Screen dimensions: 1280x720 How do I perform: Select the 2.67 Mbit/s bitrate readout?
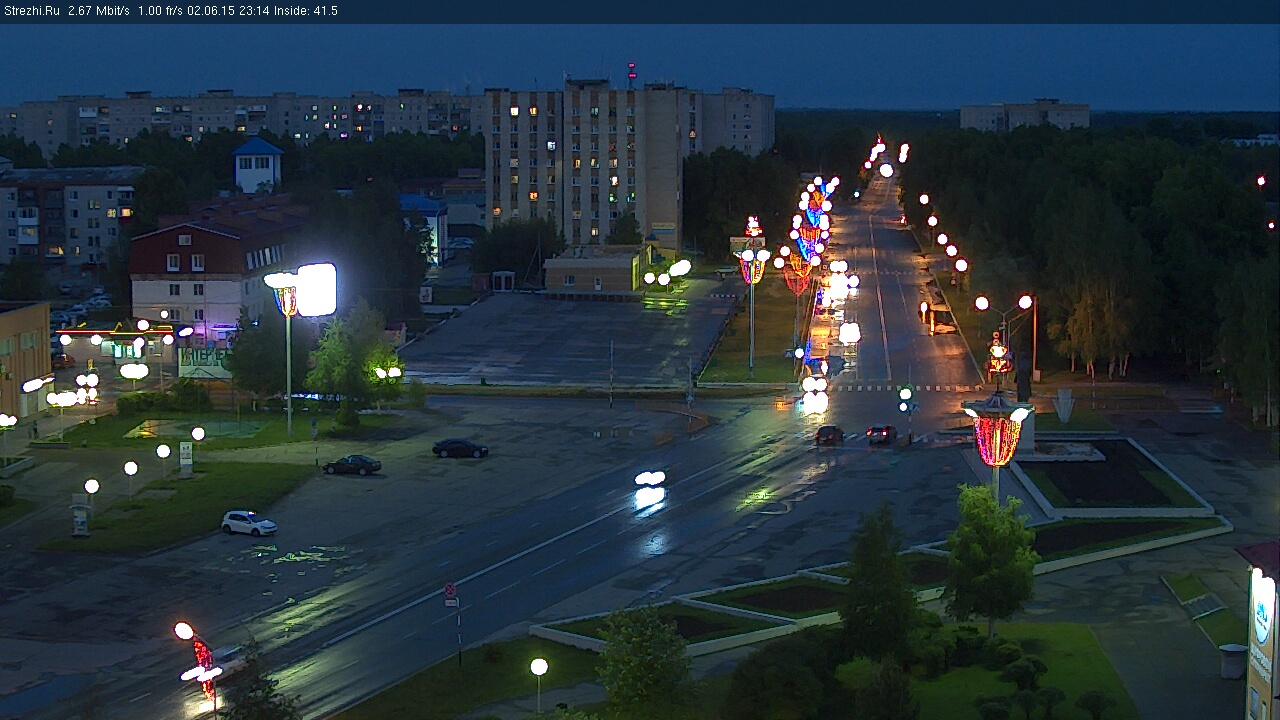99,11
